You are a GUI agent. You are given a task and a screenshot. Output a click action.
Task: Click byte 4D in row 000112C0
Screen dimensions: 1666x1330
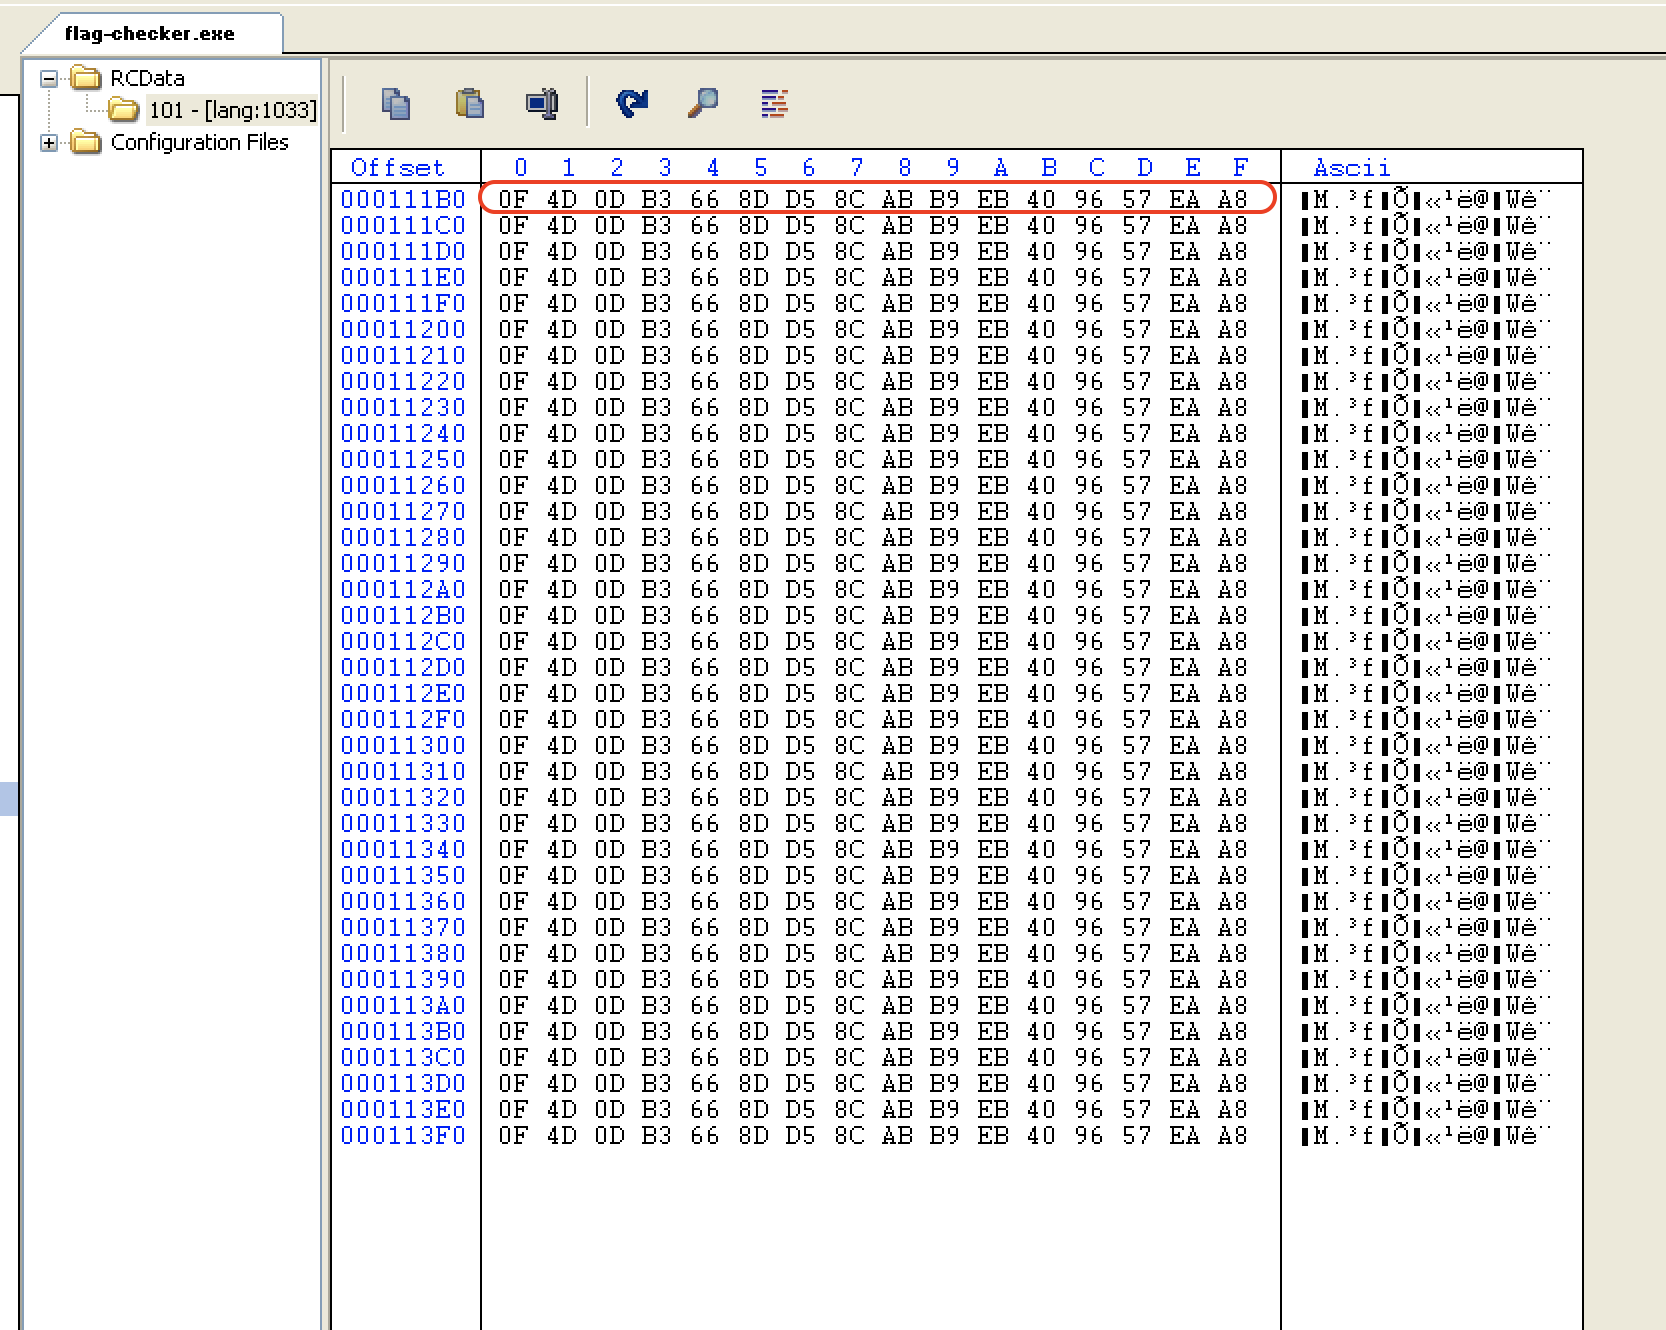pos(561,641)
